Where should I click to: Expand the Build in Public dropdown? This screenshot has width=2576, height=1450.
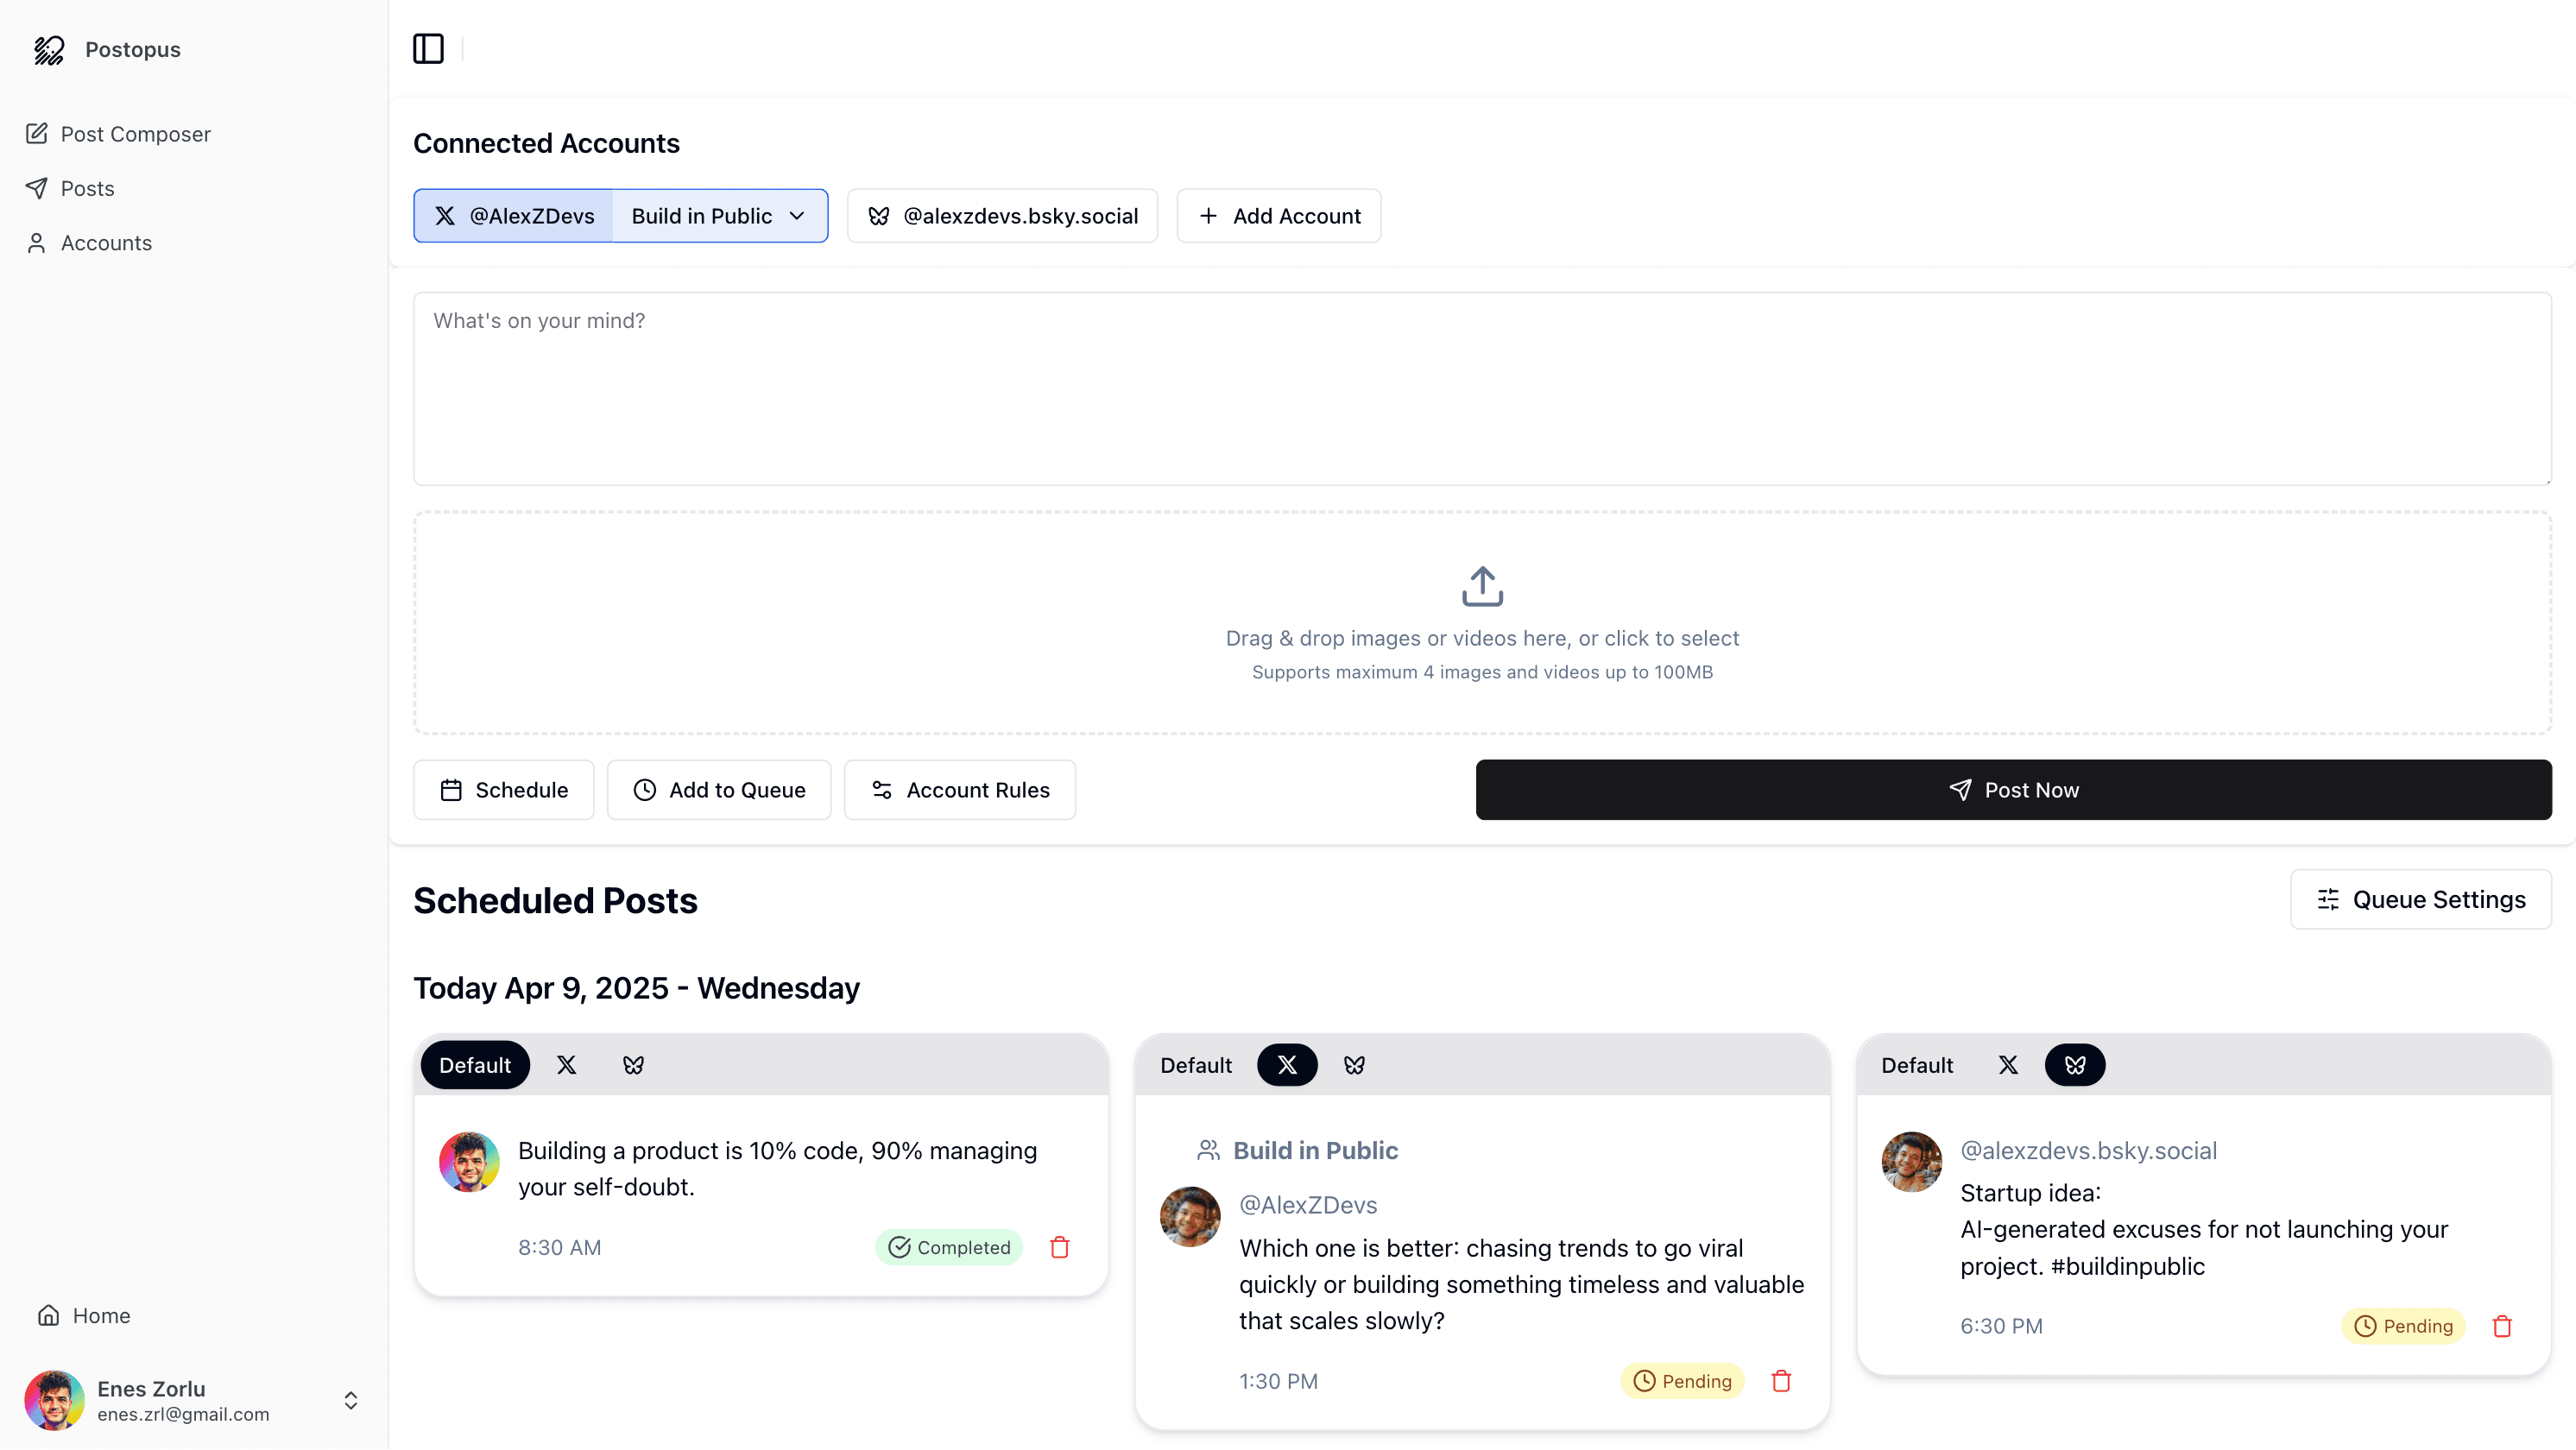click(721, 215)
